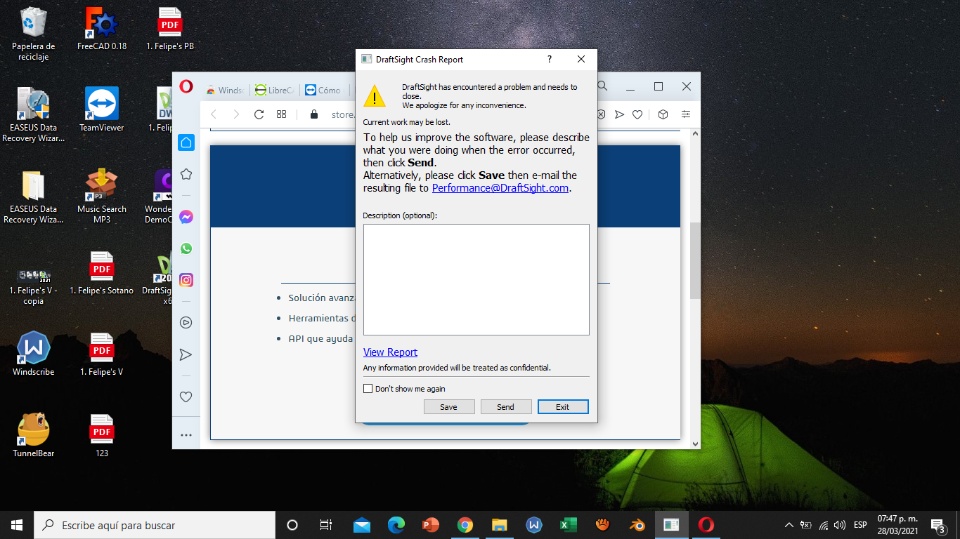The width and height of the screenshot is (960, 539).
Task: Open the heart icon in Opera sidebar
Action: [186, 397]
